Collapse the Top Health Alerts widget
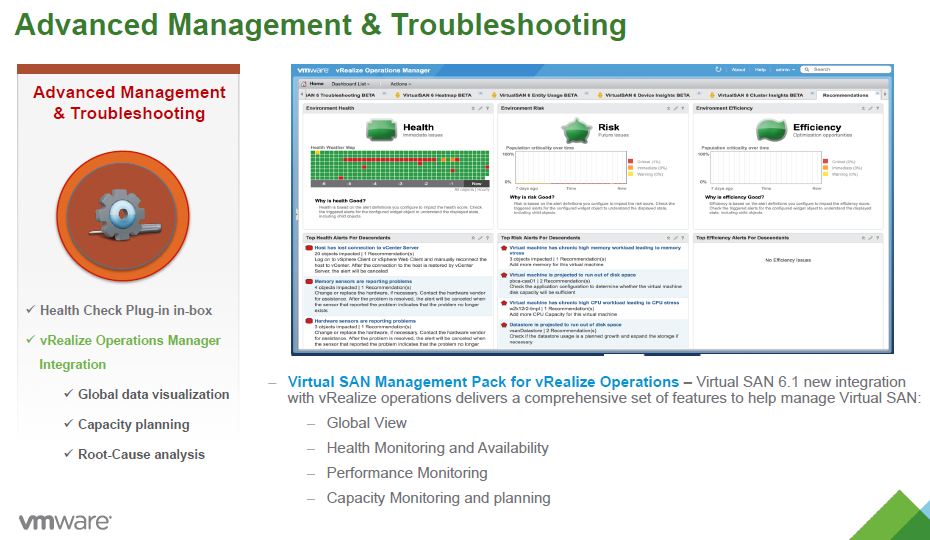This screenshot has height=540, width=930. (472, 238)
